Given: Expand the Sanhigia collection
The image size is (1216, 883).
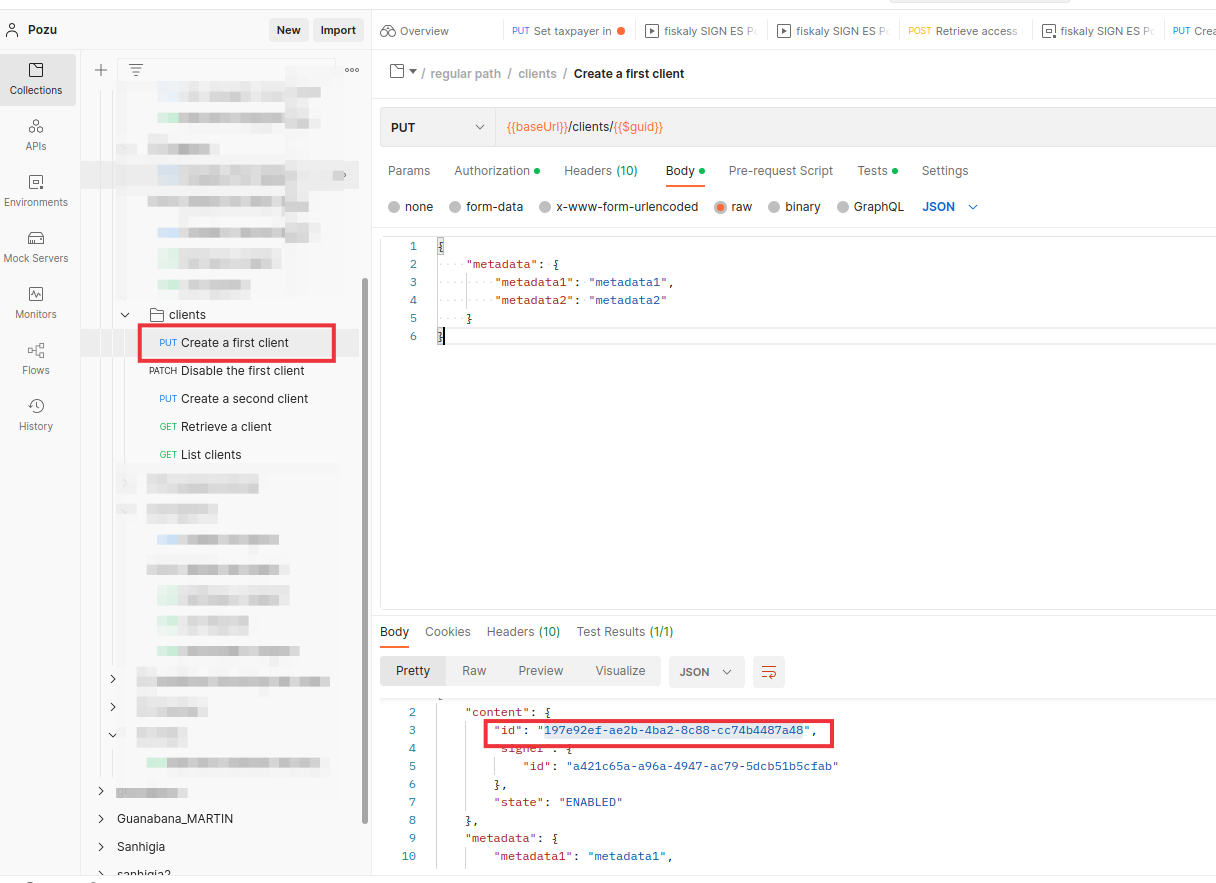Looking at the screenshot, I should point(101,847).
